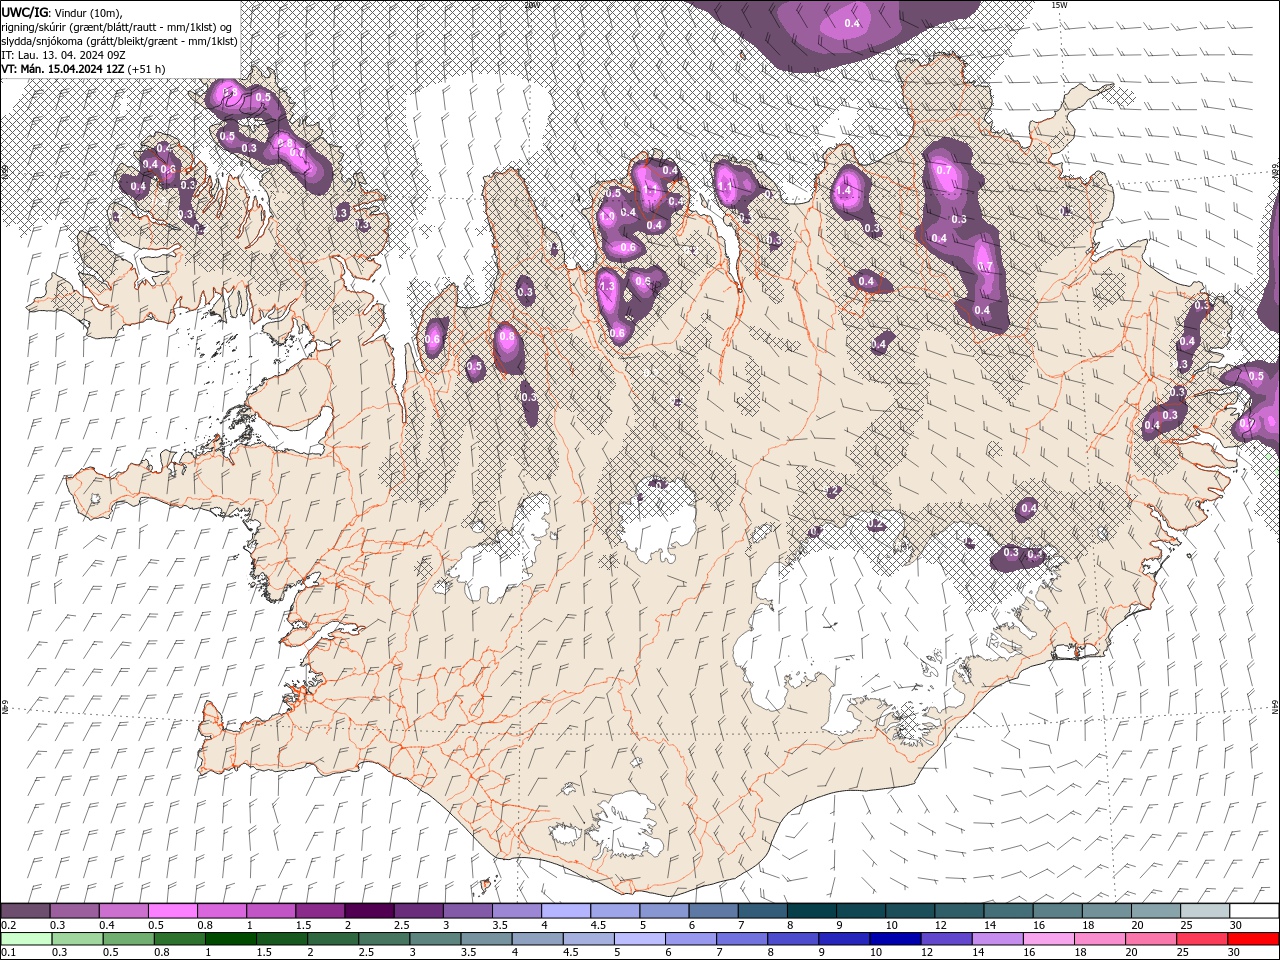Select the 'rigning/skúrir' legend description line
The image size is (1280, 960).
tap(117, 27)
